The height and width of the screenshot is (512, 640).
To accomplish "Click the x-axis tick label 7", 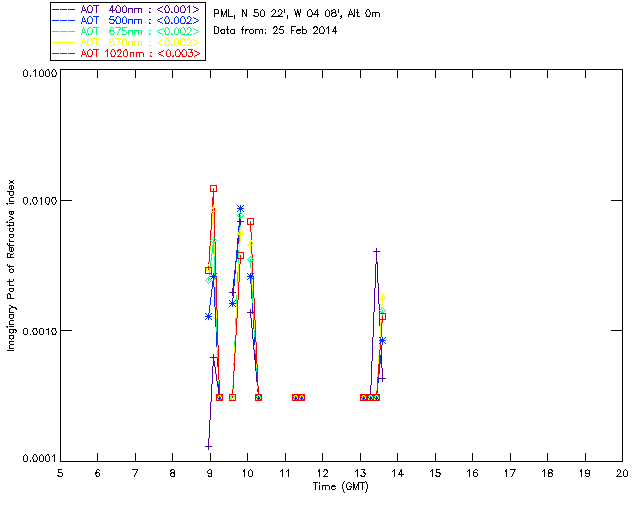I will pos(135,473).
